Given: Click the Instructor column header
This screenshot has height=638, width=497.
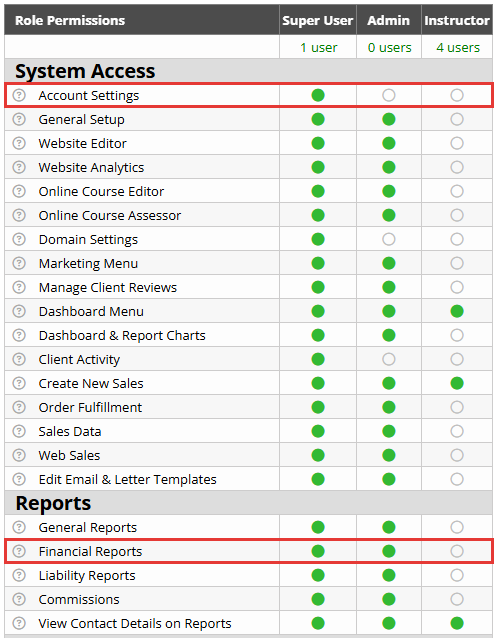Looking at the screenshot, I should click(x=457, y=20).
